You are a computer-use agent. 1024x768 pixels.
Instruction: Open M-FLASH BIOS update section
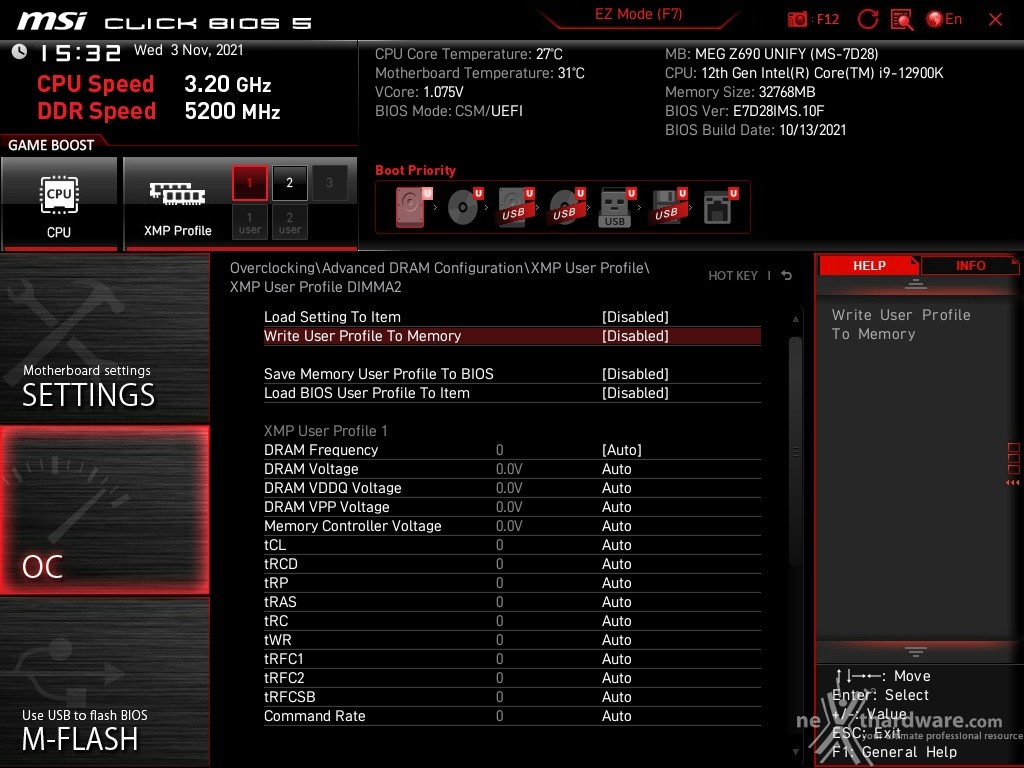point(104,682)
